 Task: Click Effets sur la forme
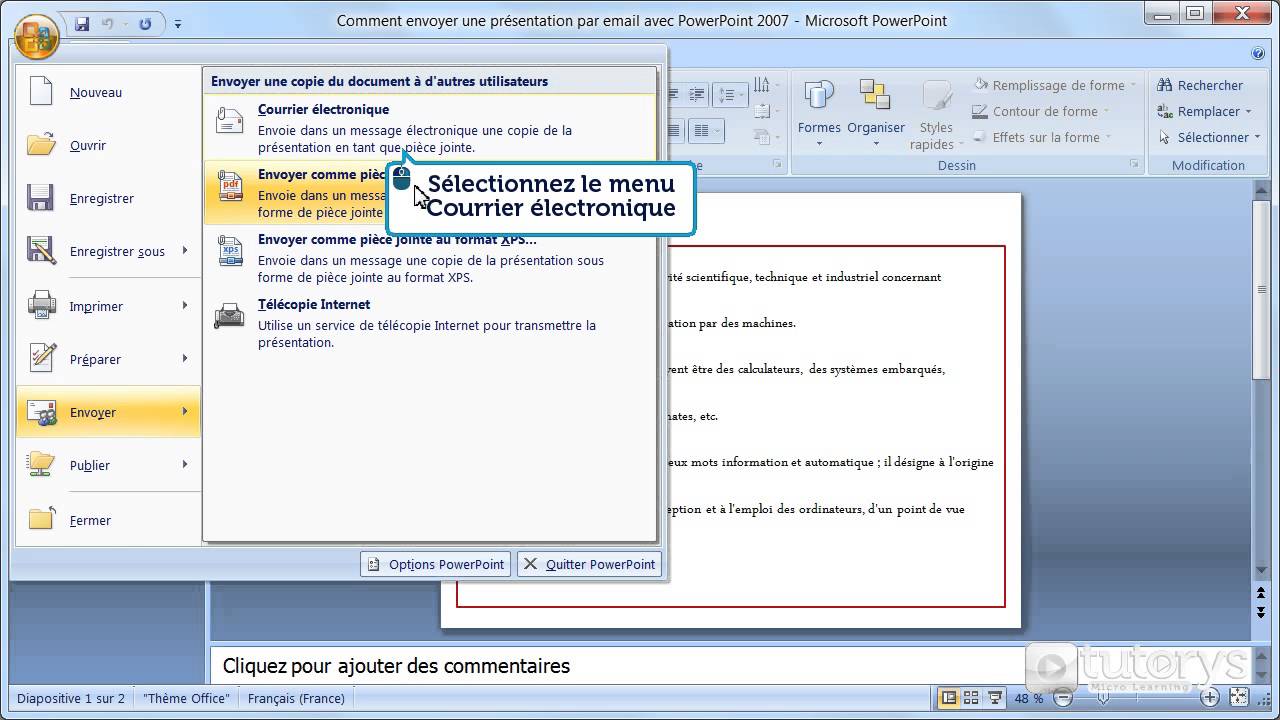tap(1042, 137)
